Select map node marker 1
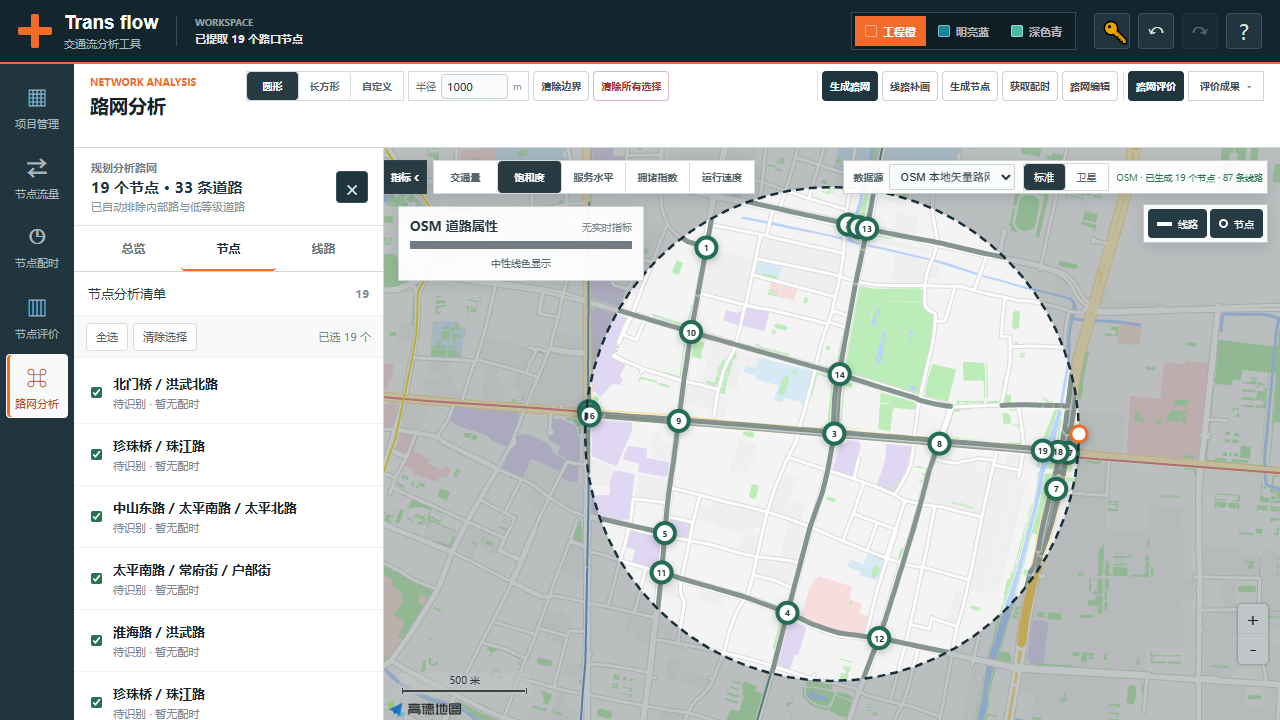Viewport: 1280px width, 720px height. click(706, 247)
